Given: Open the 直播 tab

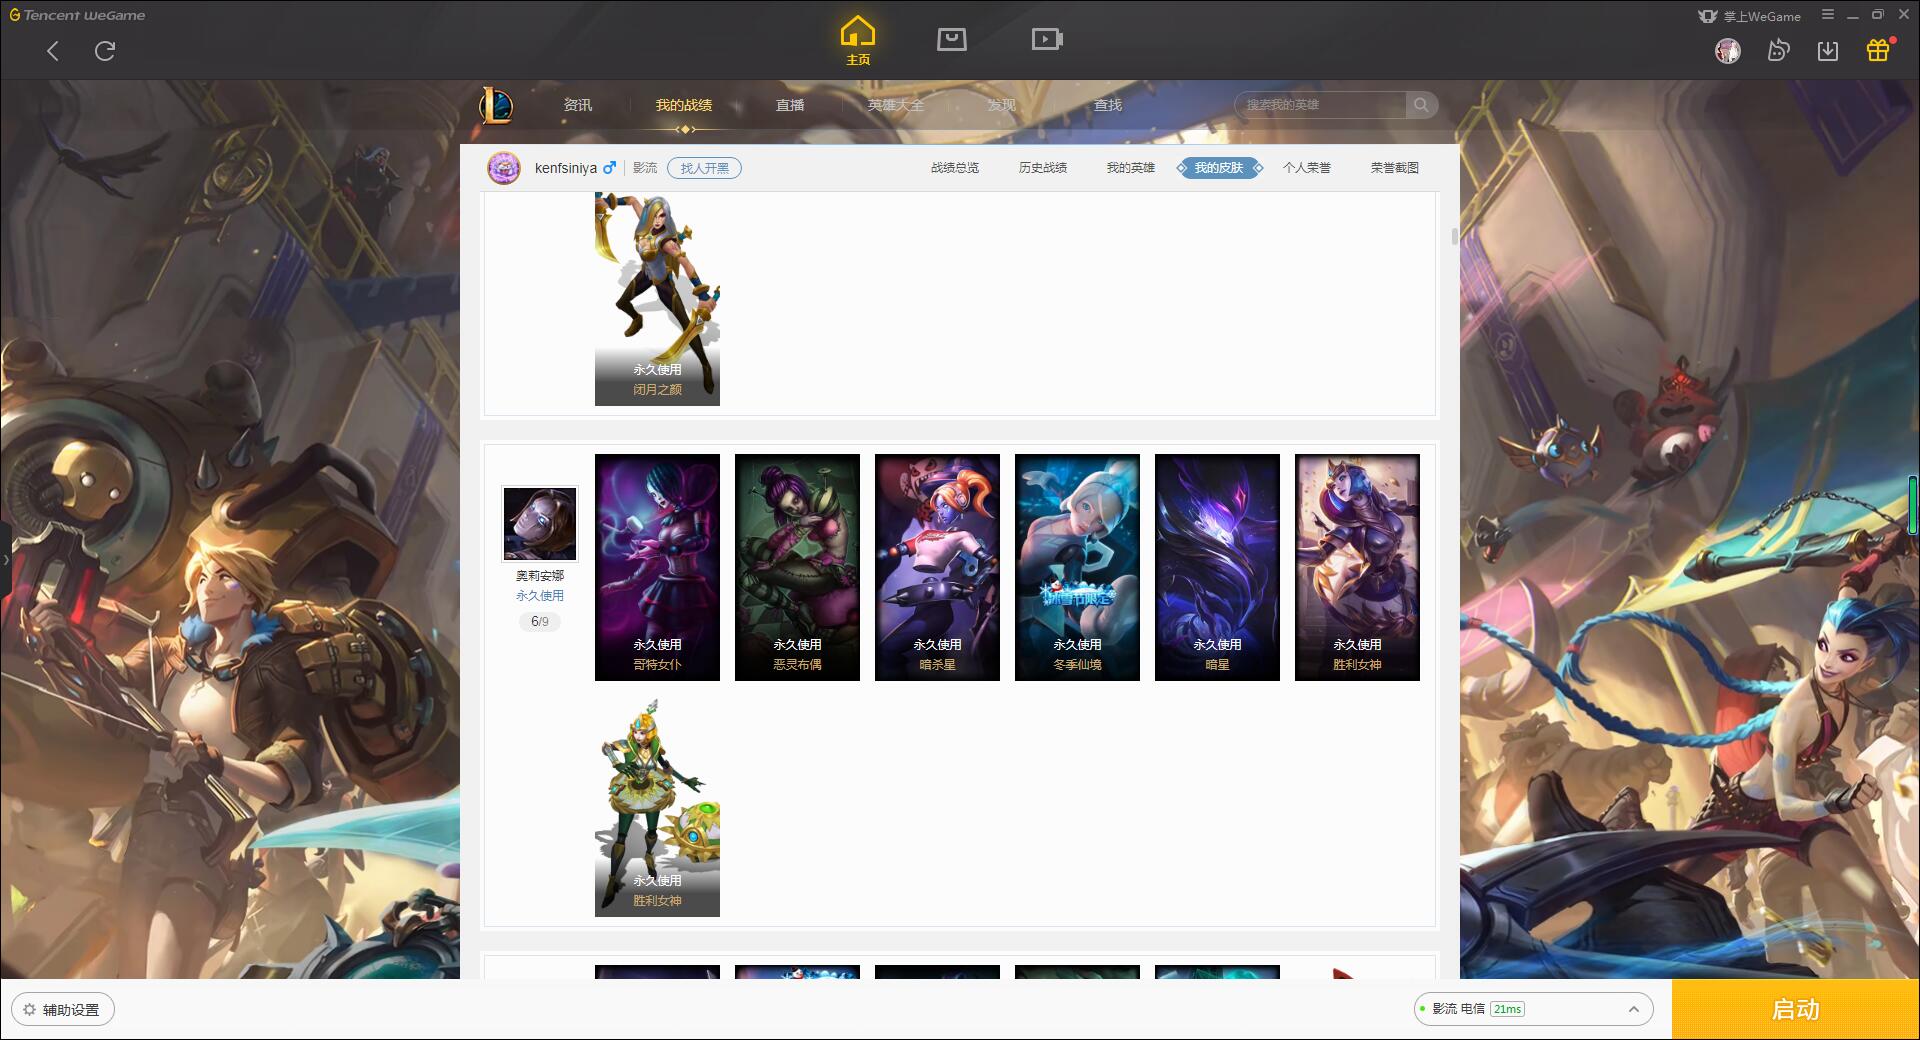Looking at the screenshot, I should click(x=790, y=105).
